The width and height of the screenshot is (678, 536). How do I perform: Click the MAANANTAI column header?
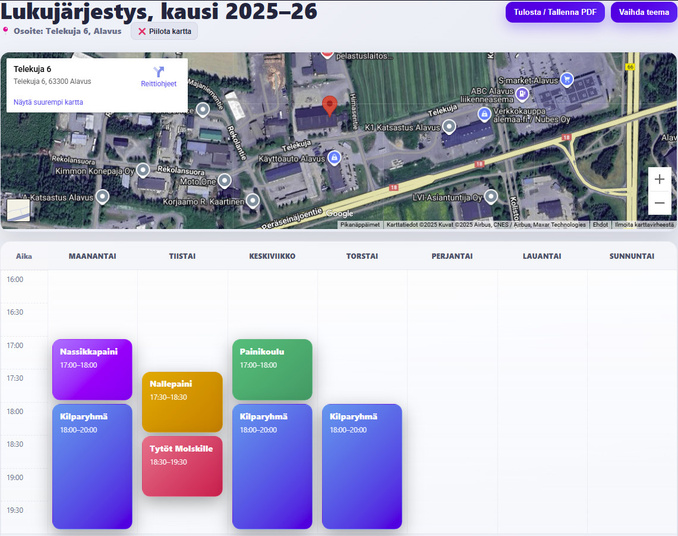(x=93, y=256)
